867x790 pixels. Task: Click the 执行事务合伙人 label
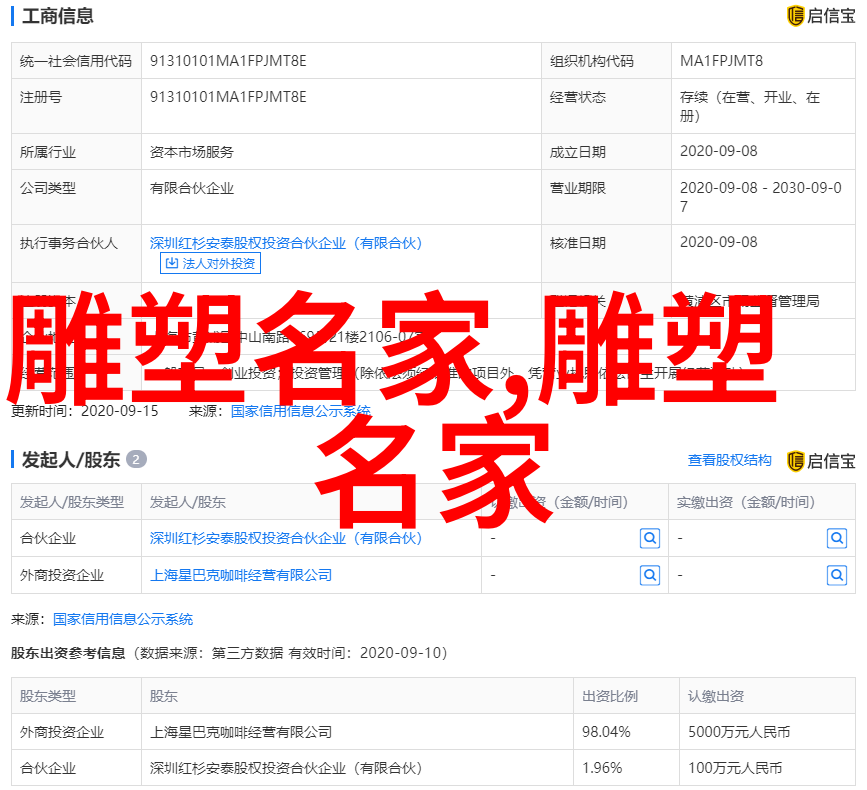(69, 243)
